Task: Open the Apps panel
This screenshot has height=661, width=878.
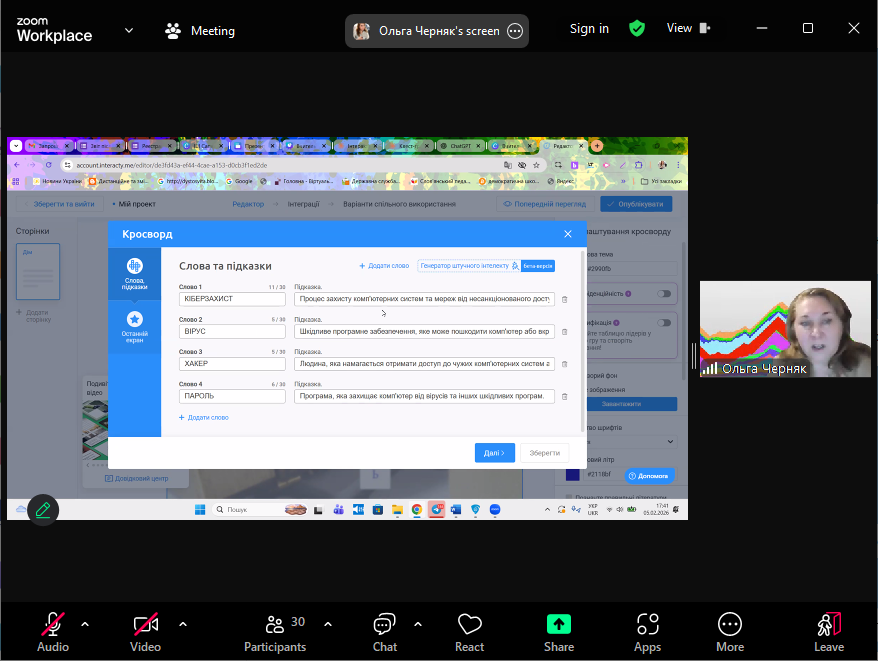Action: coord(647,632)
